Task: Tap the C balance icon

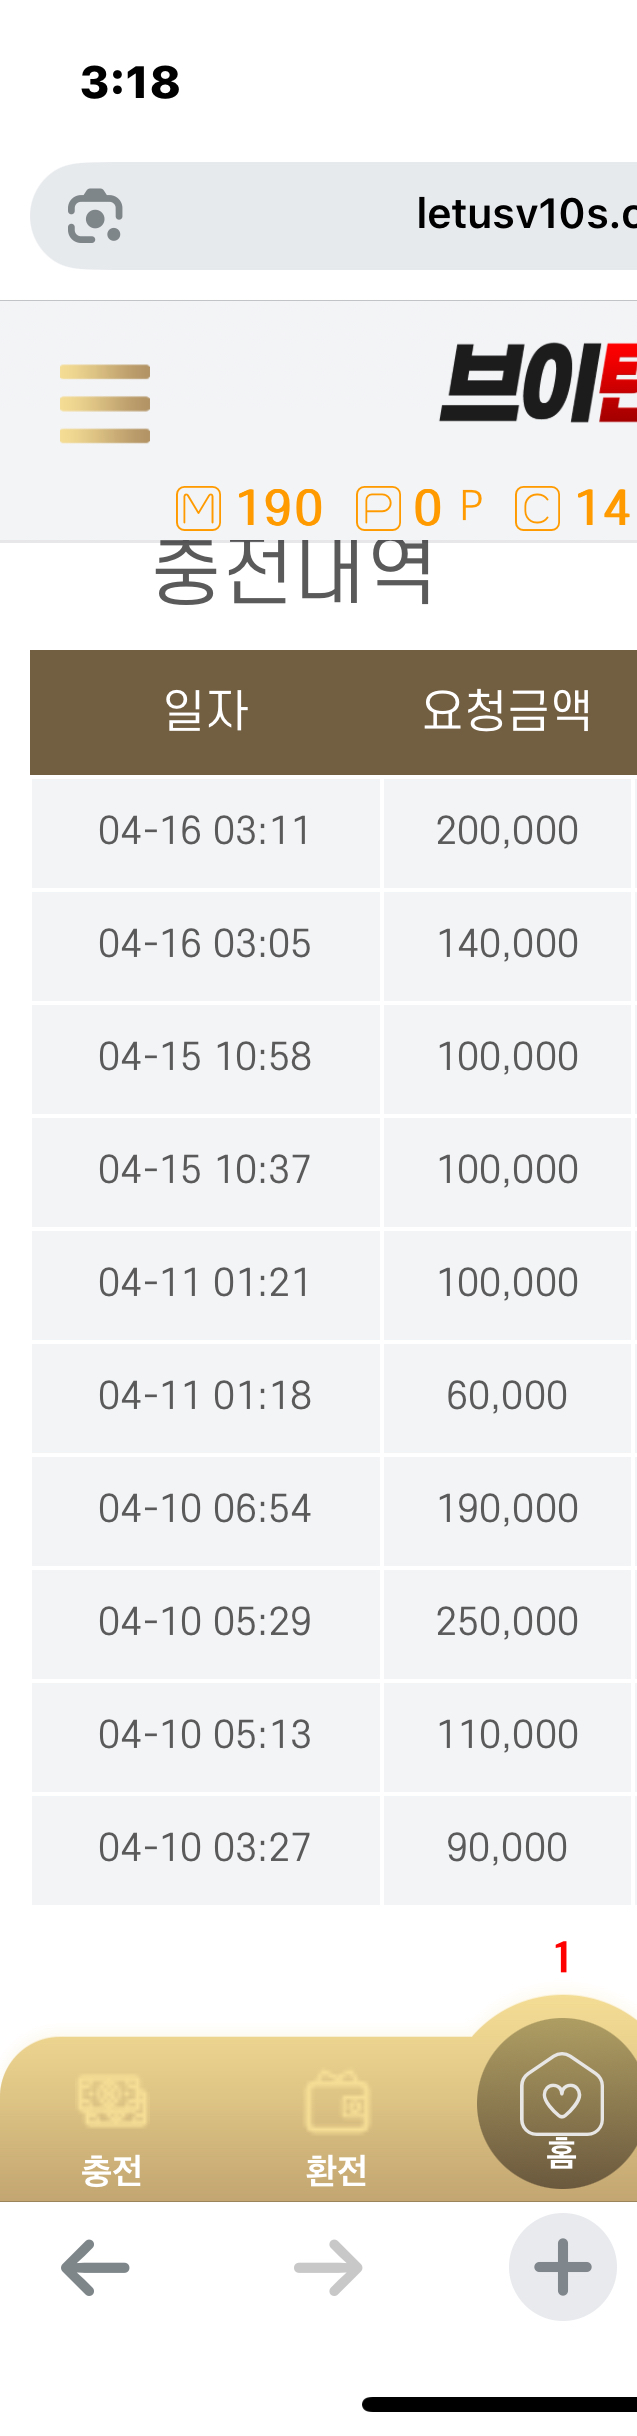Action: pyautogui.click(x=537, y=508)
